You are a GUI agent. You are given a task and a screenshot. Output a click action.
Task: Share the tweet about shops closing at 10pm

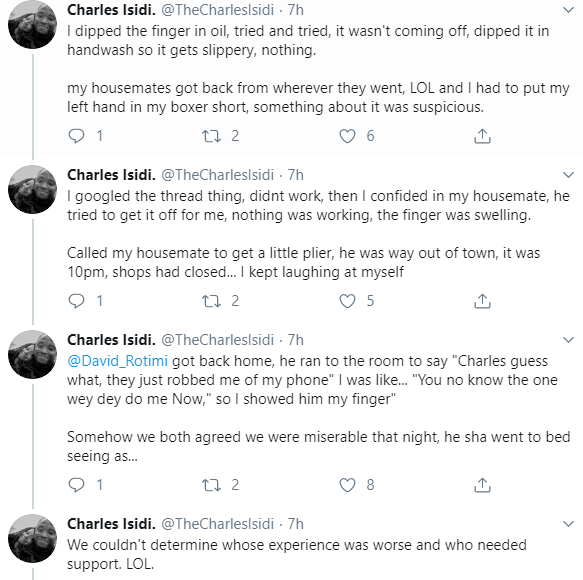(x=482, y=301)
